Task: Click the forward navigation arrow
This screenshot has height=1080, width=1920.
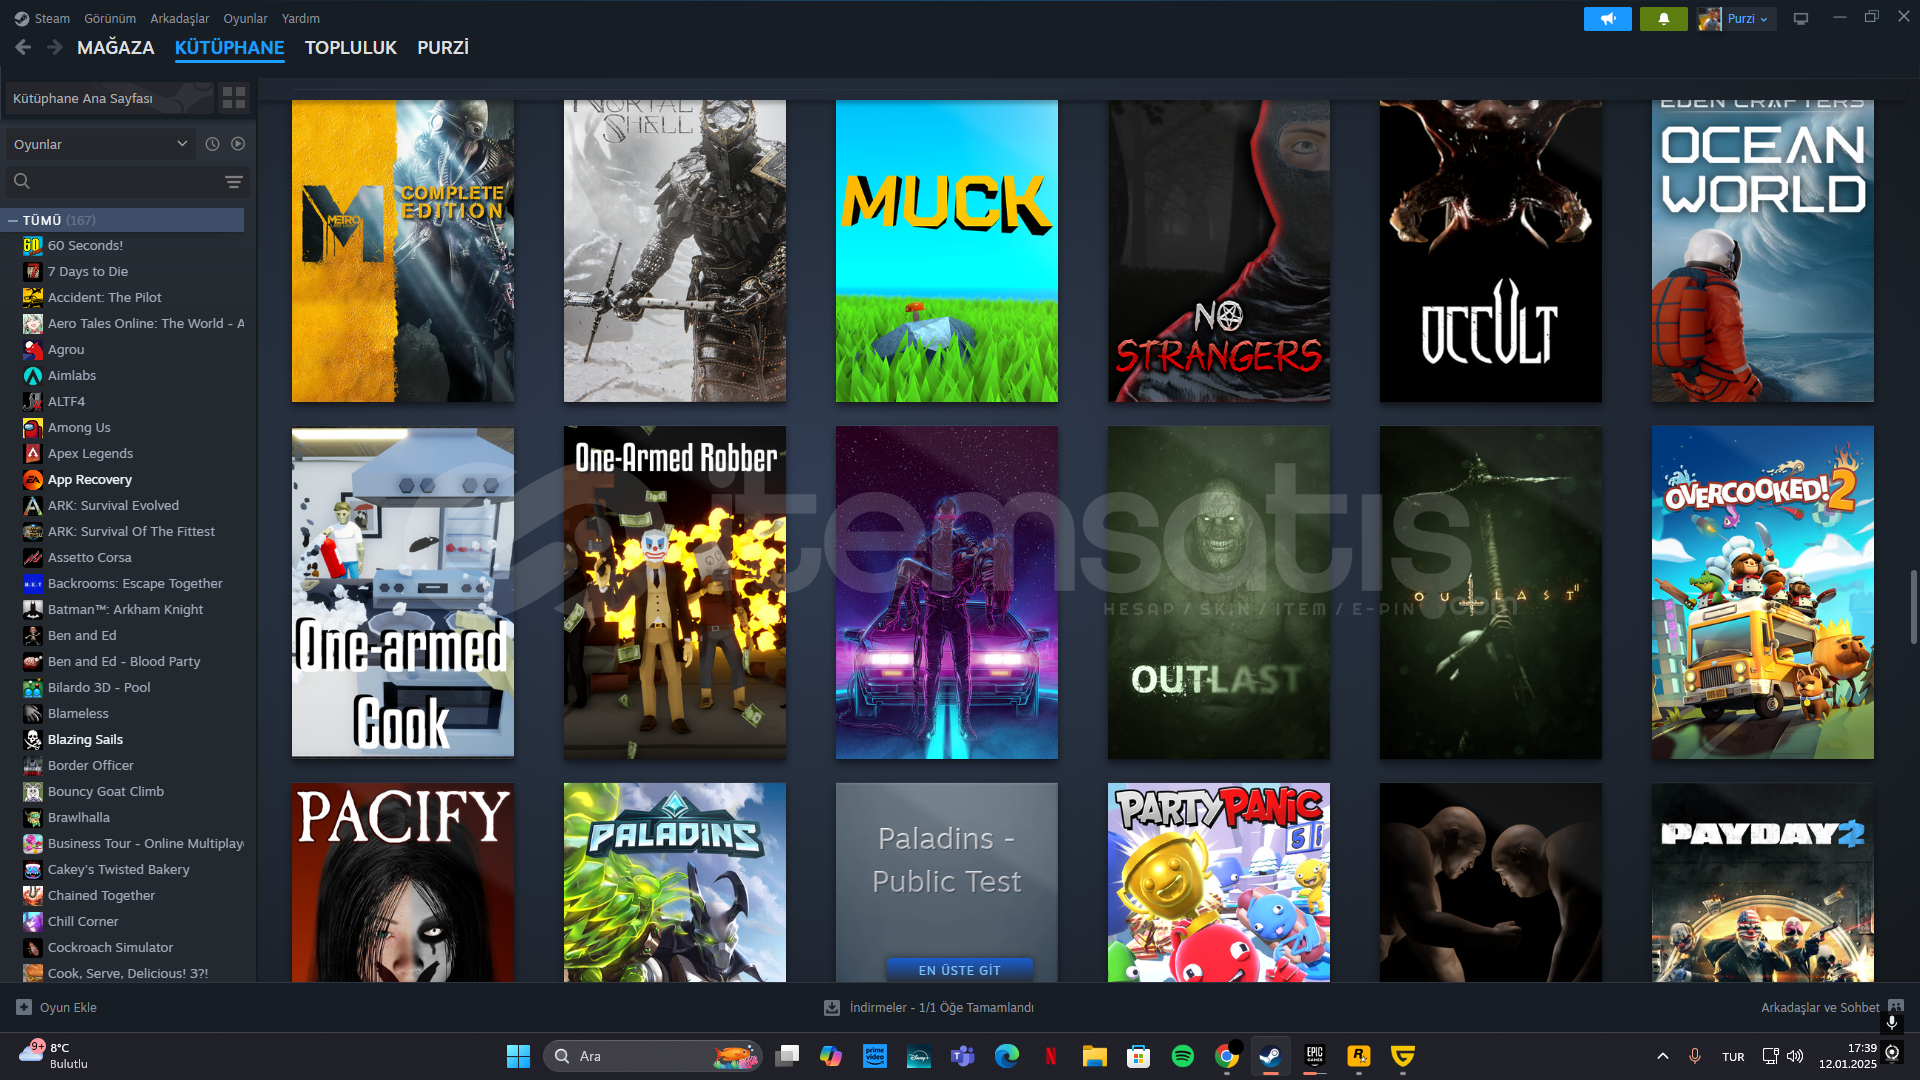Action: (55, 47)
